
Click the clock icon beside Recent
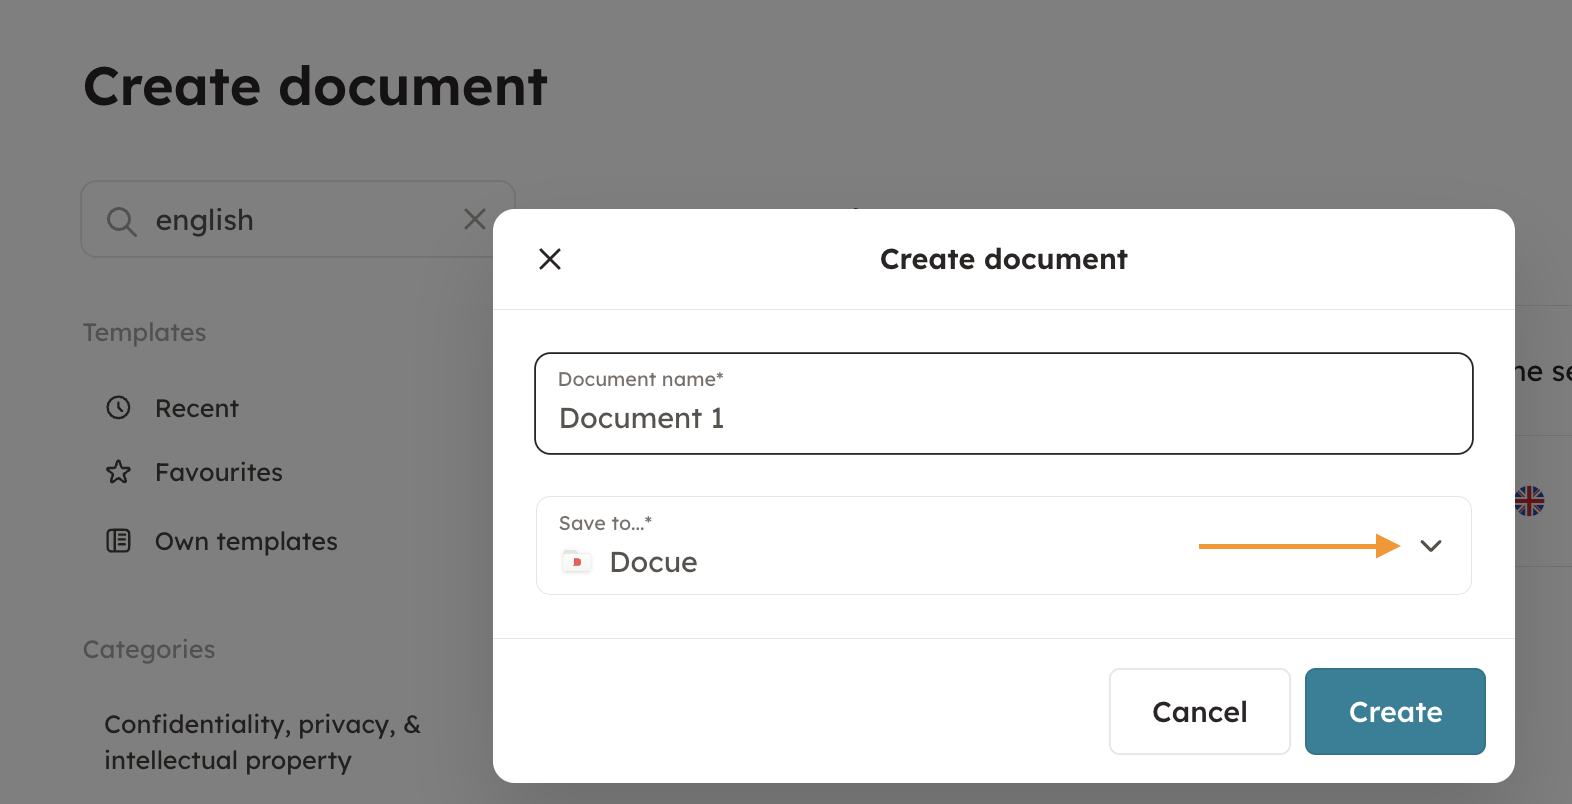tap(119, 408)
